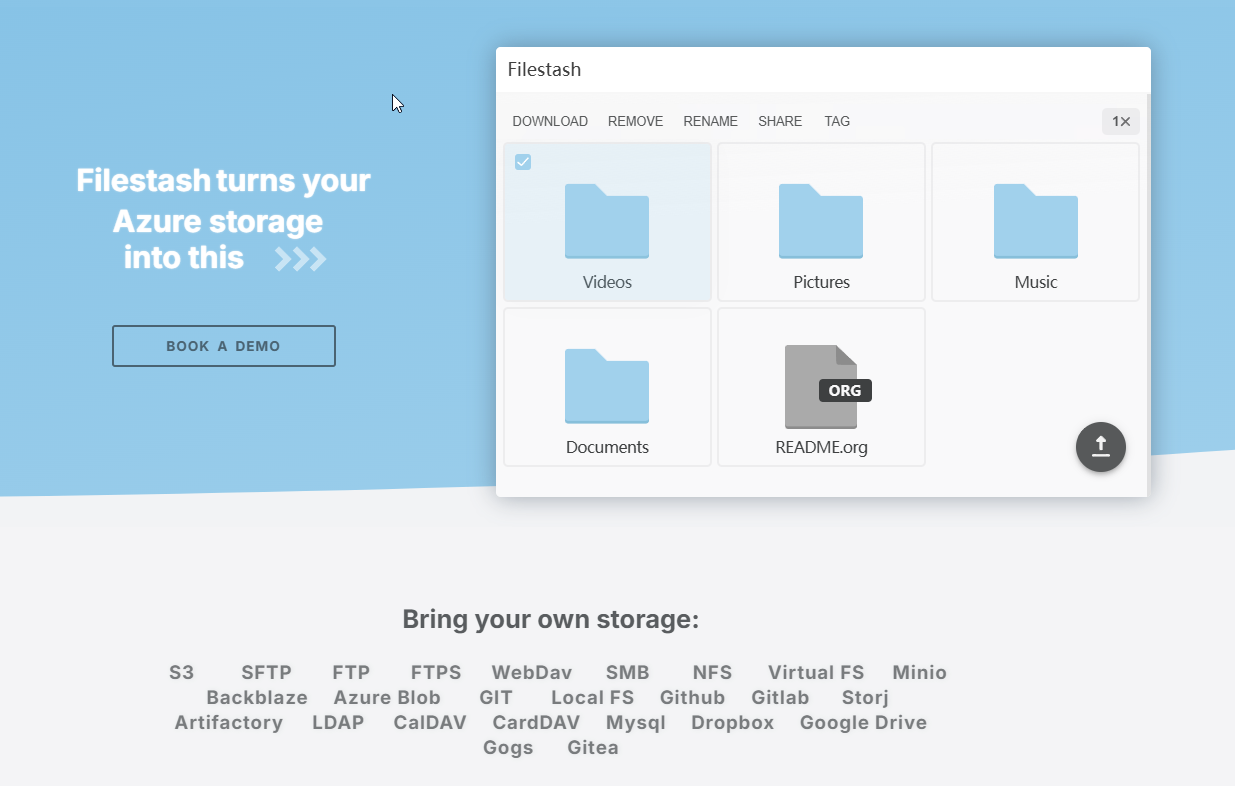Open the Gogs storage link
Viewport: 1235px width, 786px height.
coord(508,747)
